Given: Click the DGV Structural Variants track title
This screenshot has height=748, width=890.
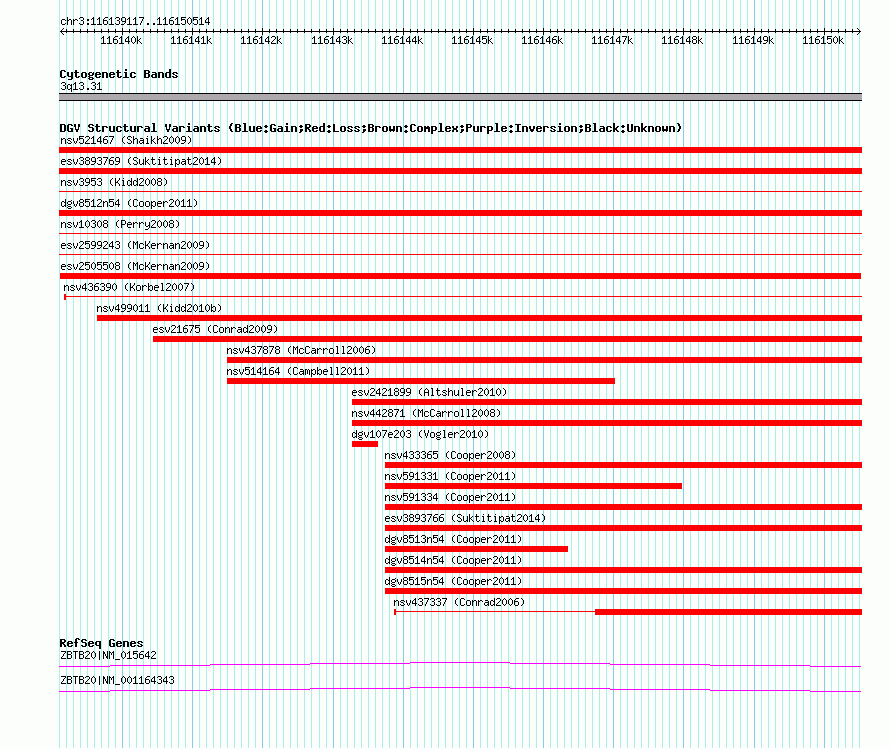Looking at the screenshot, I should tap(370, 128).
